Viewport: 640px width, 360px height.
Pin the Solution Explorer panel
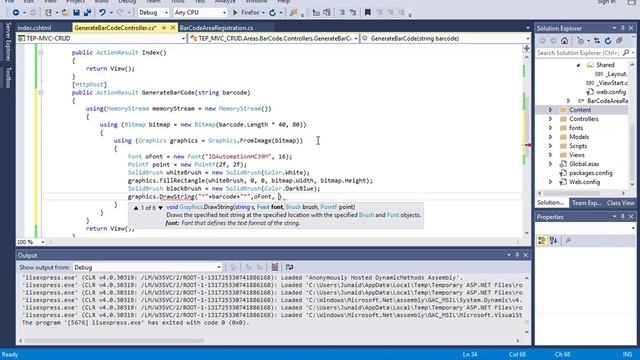point(622,28)
